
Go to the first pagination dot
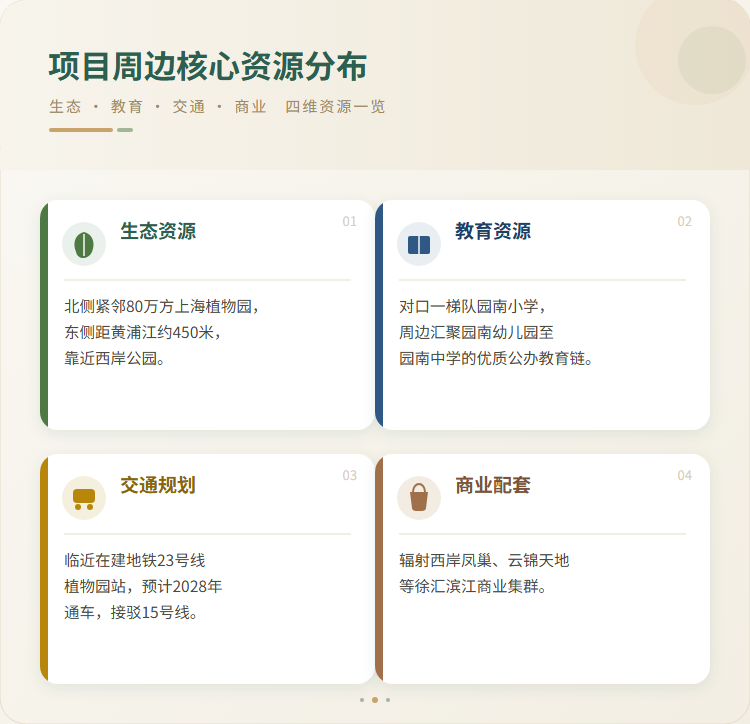click(x=362, y=700)
